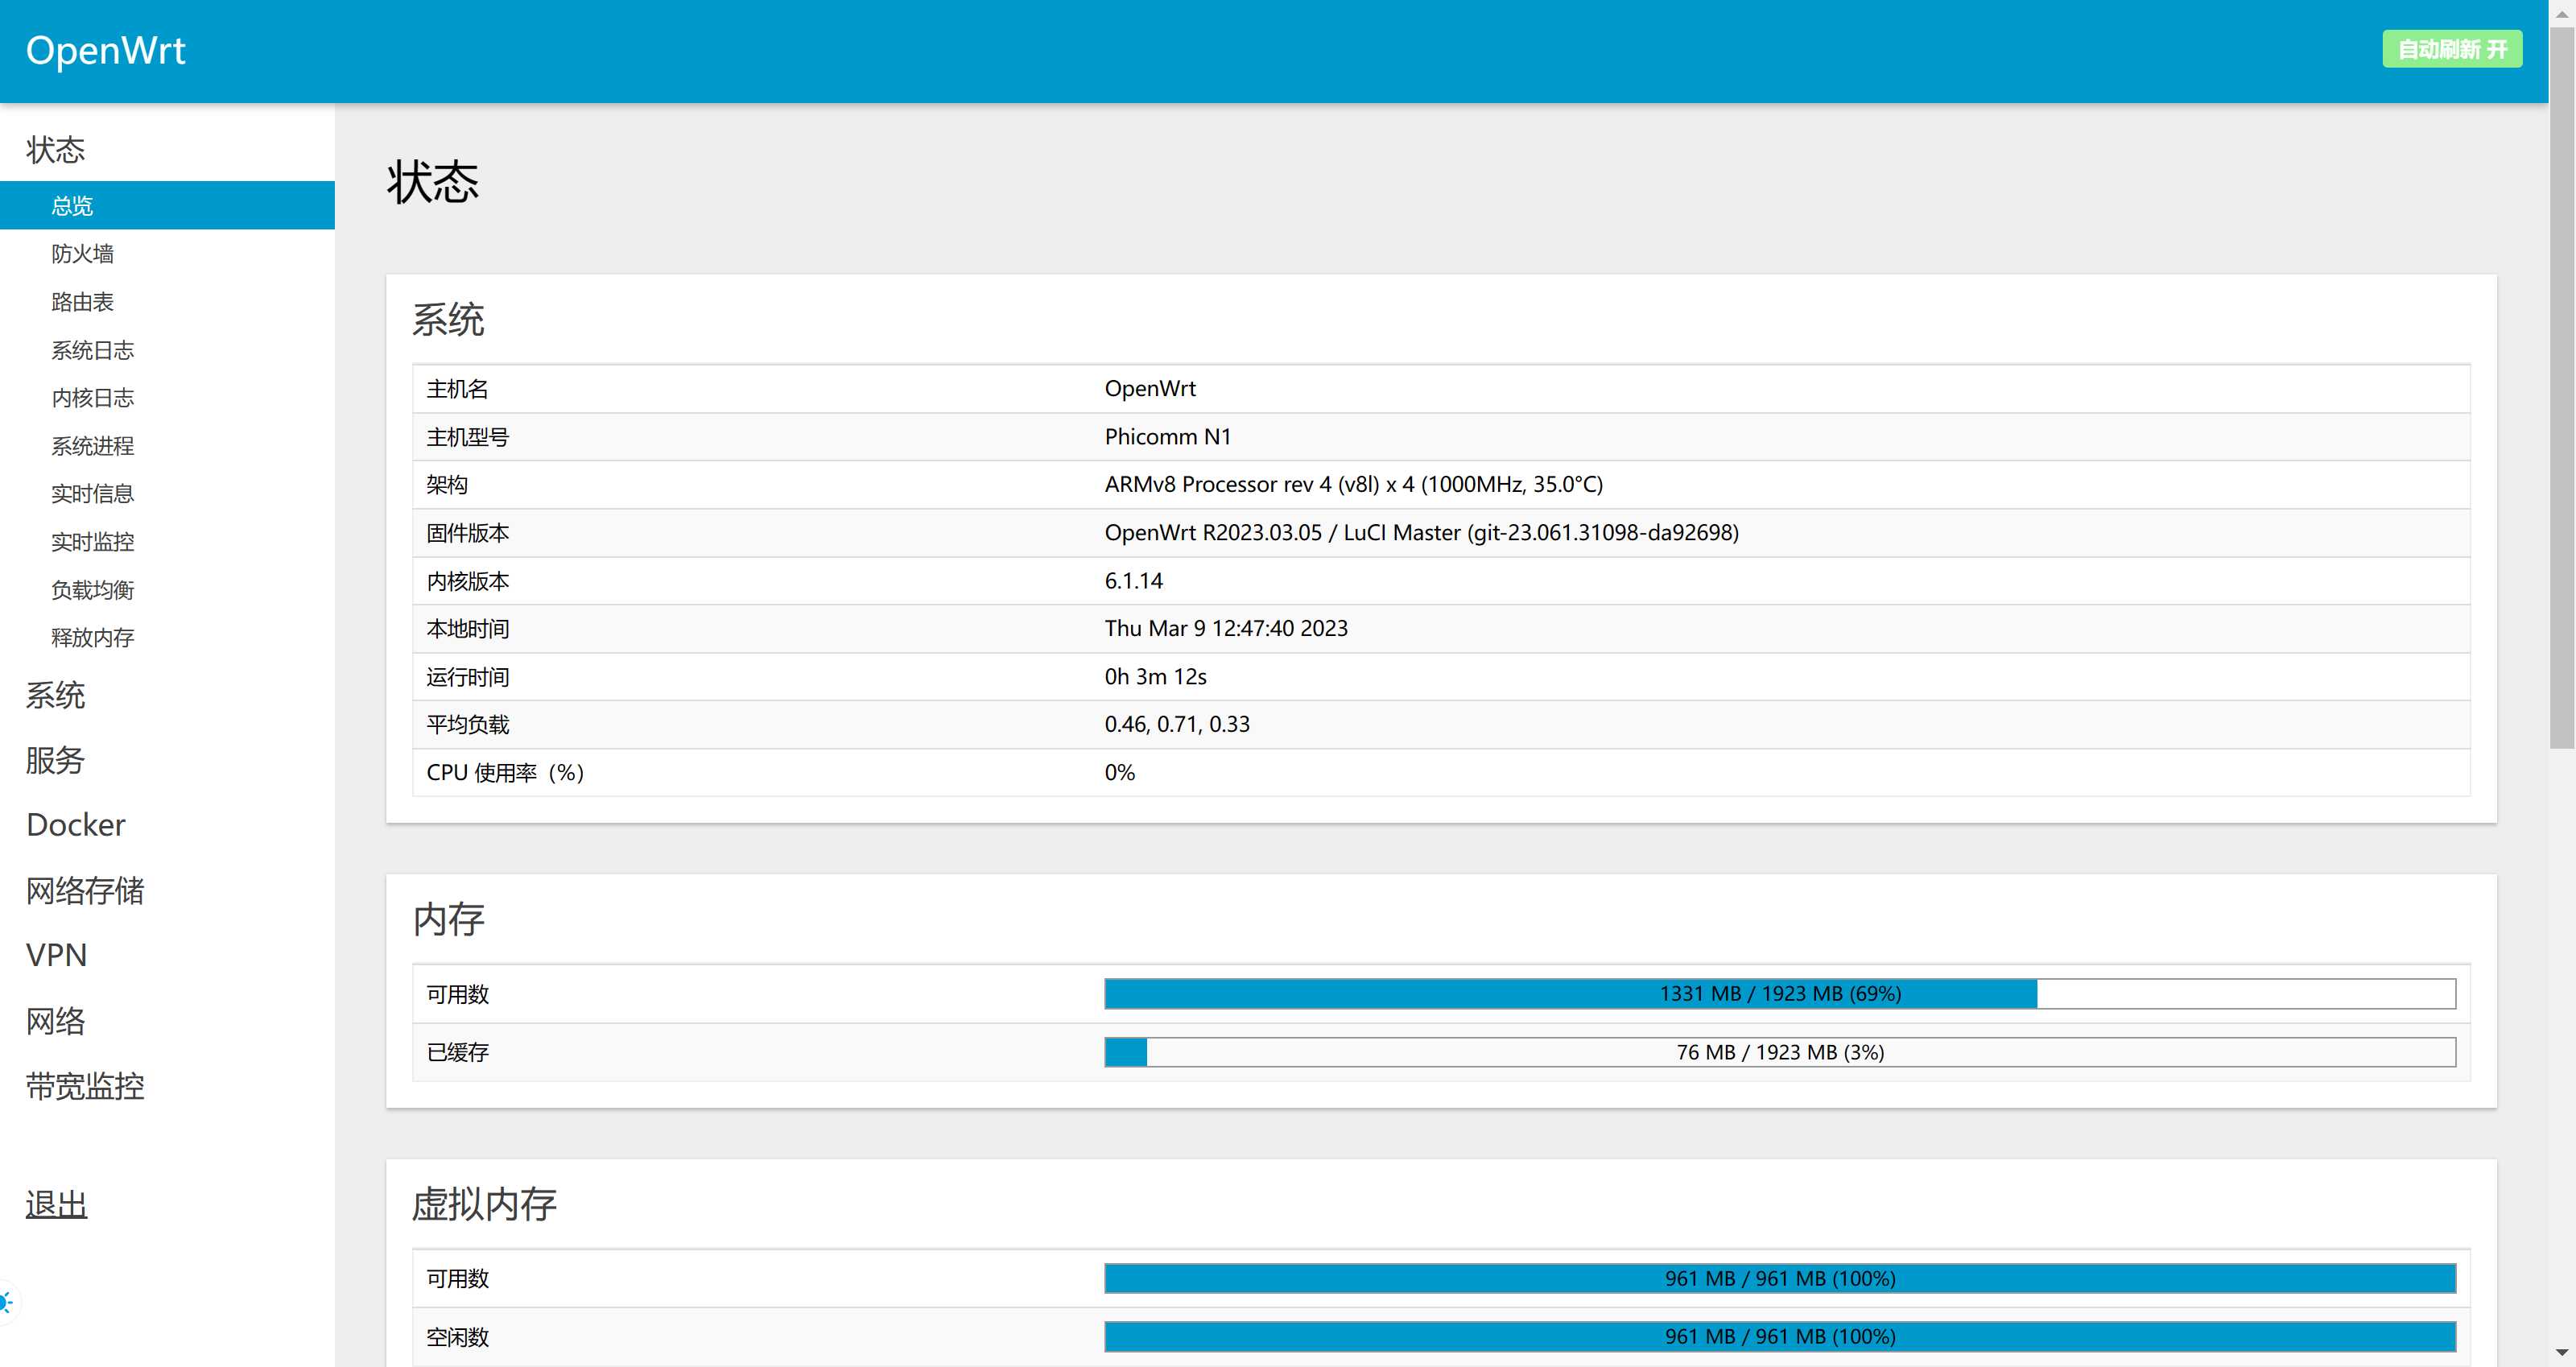Expand the Docker sidebar section
This screenshot has width=2576, height=1367.
coord(76,825)
